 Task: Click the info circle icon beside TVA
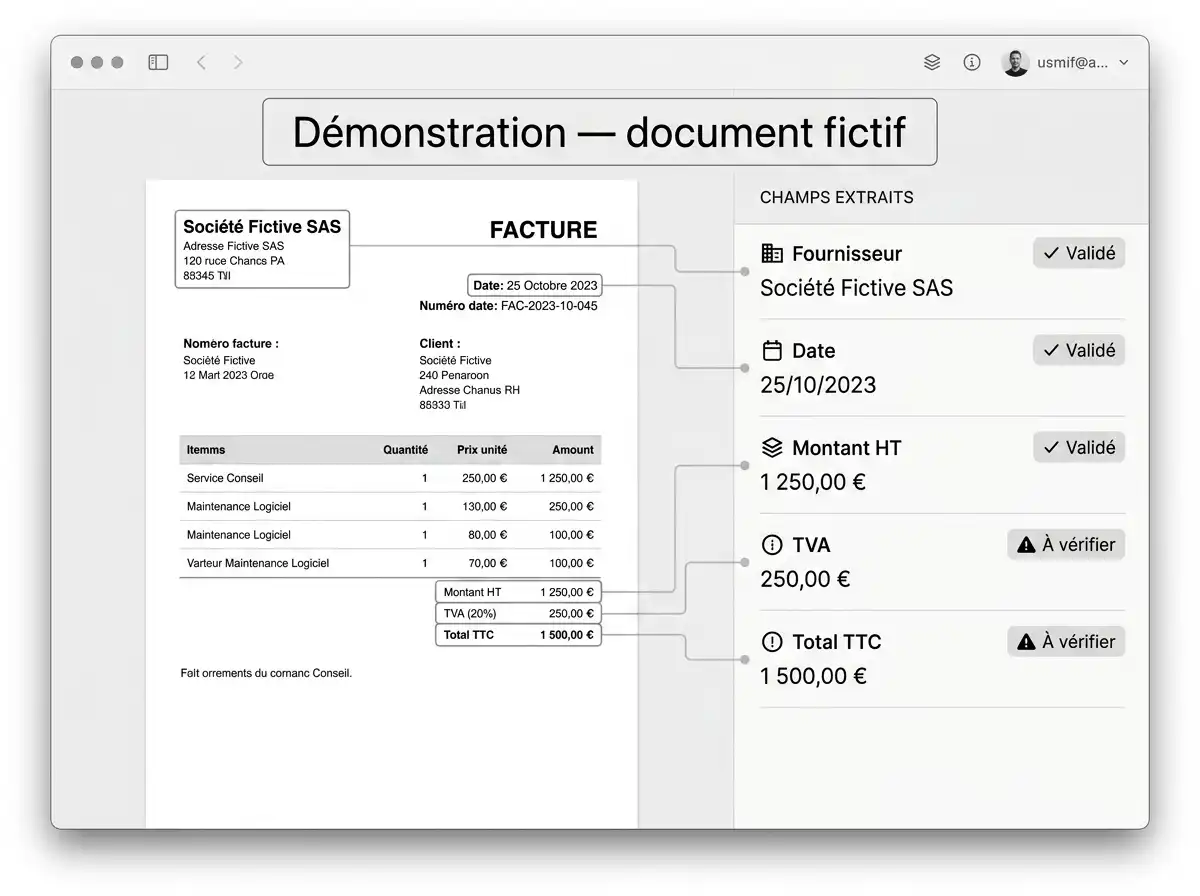772,545
